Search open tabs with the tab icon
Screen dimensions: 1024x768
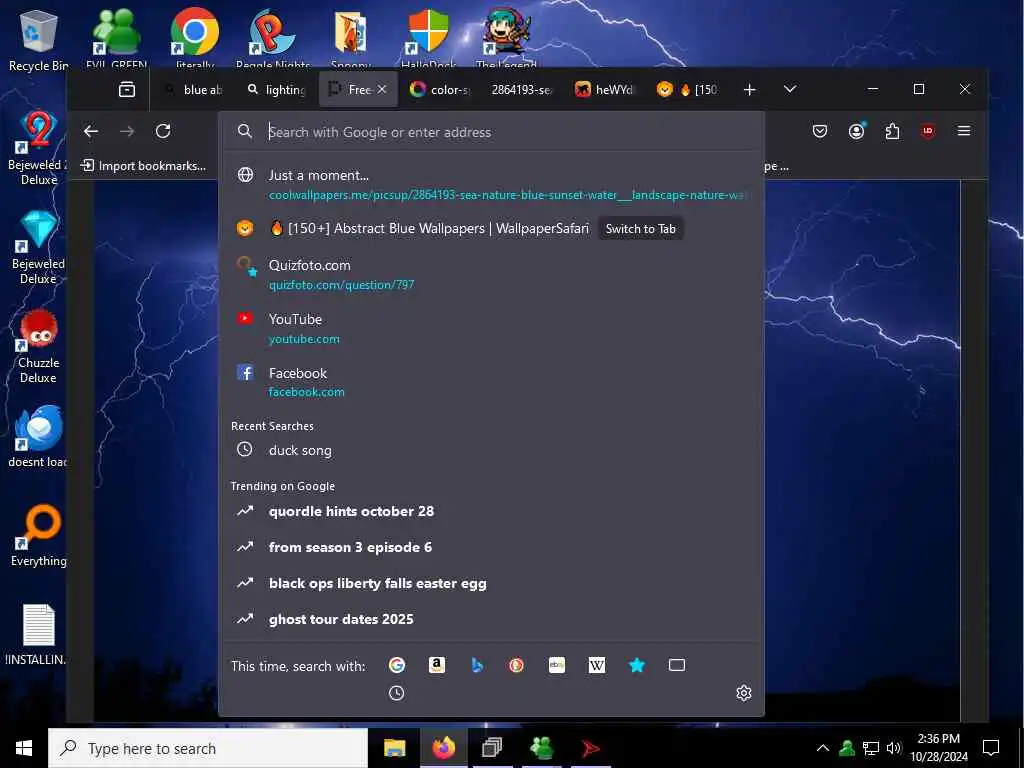[x=677, y=665]
